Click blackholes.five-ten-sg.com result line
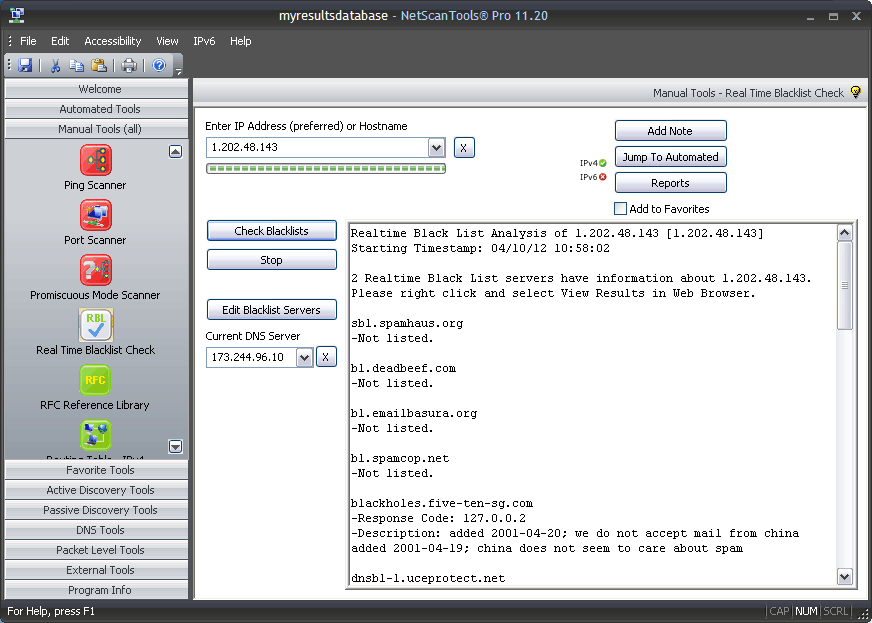 click(442, 503)
